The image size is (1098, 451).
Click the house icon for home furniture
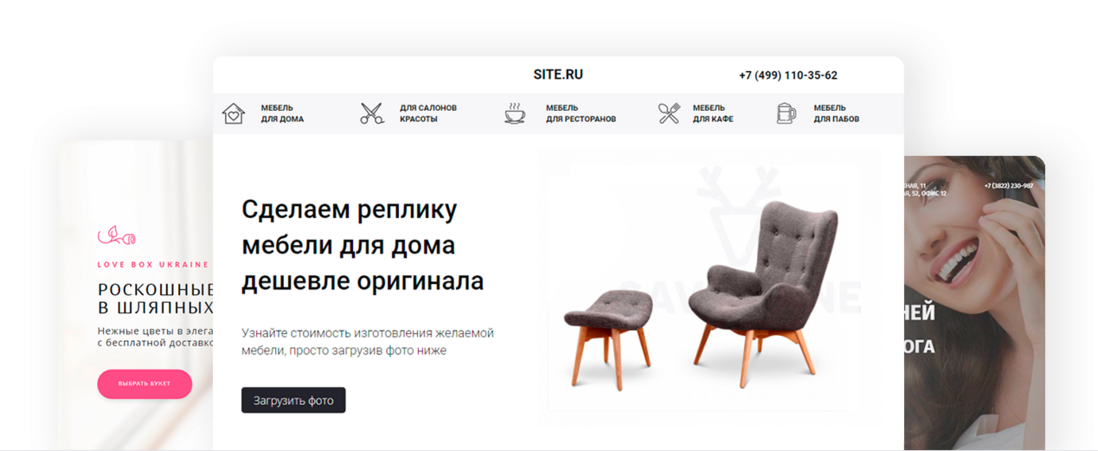click(233, 113)
